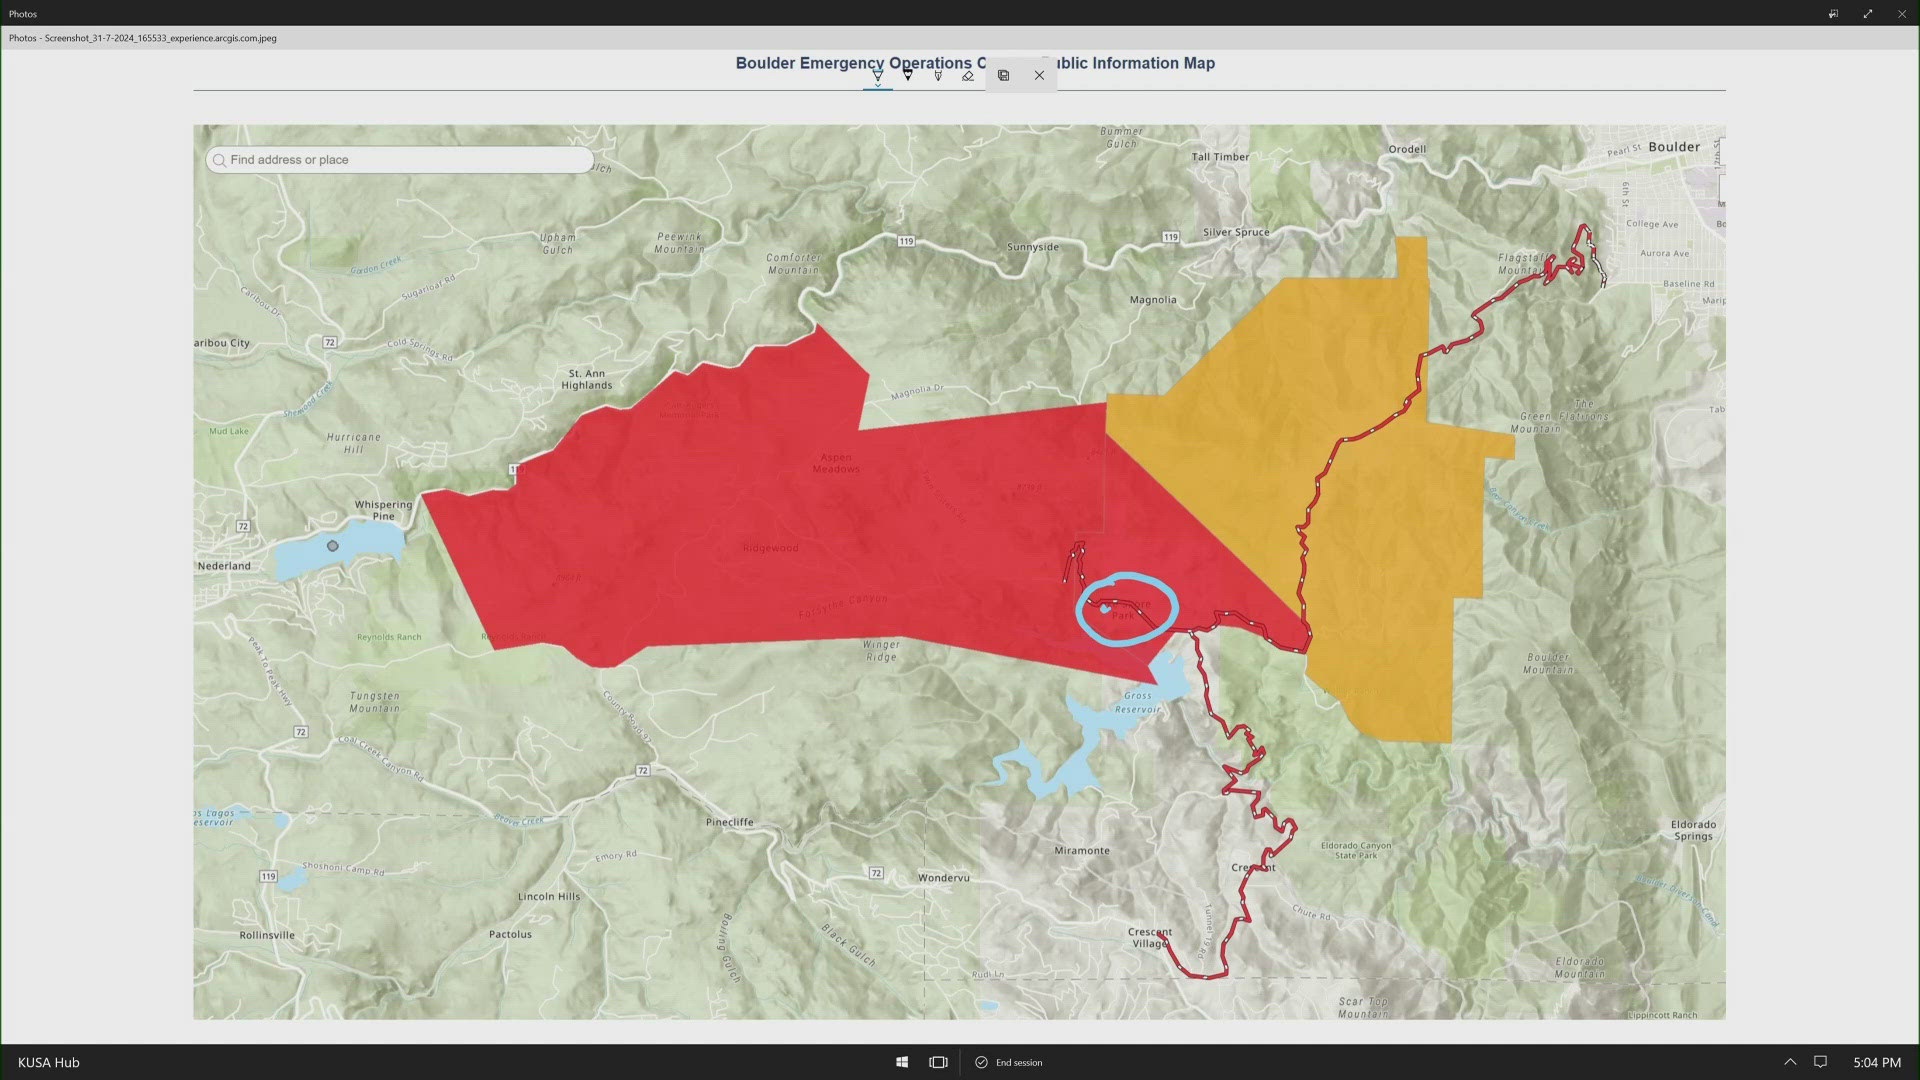Click the Photos app title bar label

point(22,13)
